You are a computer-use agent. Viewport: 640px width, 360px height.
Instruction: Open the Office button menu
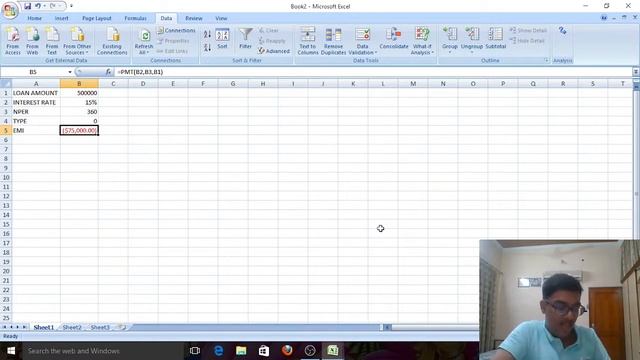[10, 10]
